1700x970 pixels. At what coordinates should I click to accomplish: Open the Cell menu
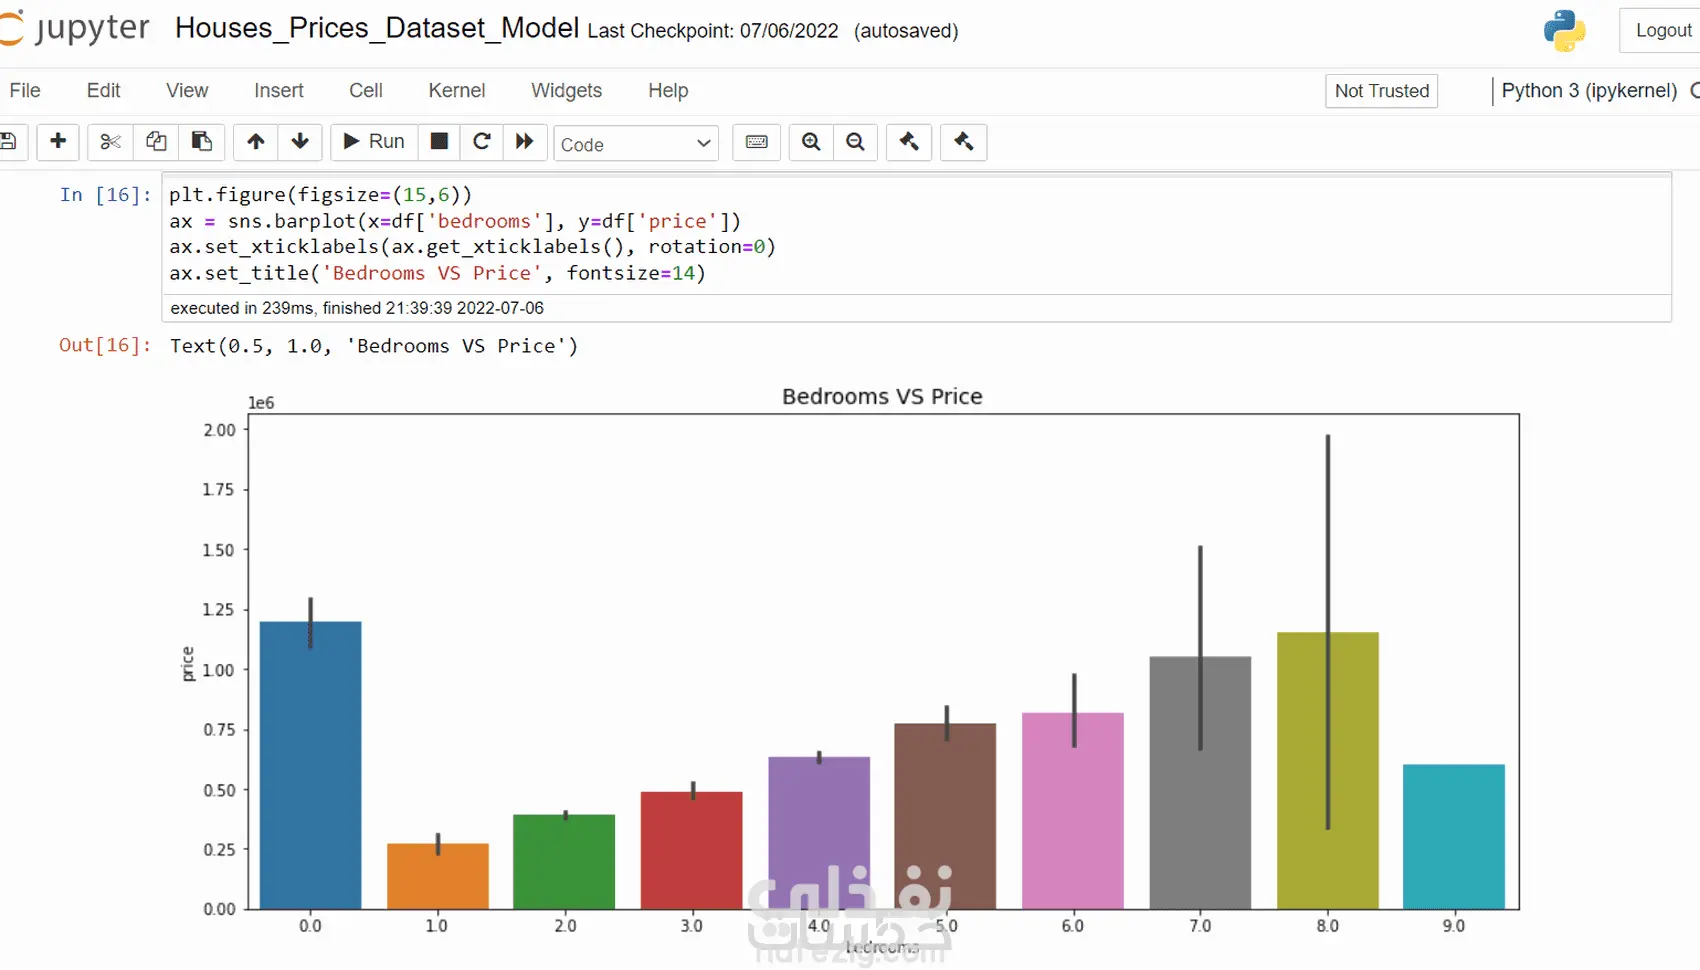pyautogui.click(x=366, y=91)
